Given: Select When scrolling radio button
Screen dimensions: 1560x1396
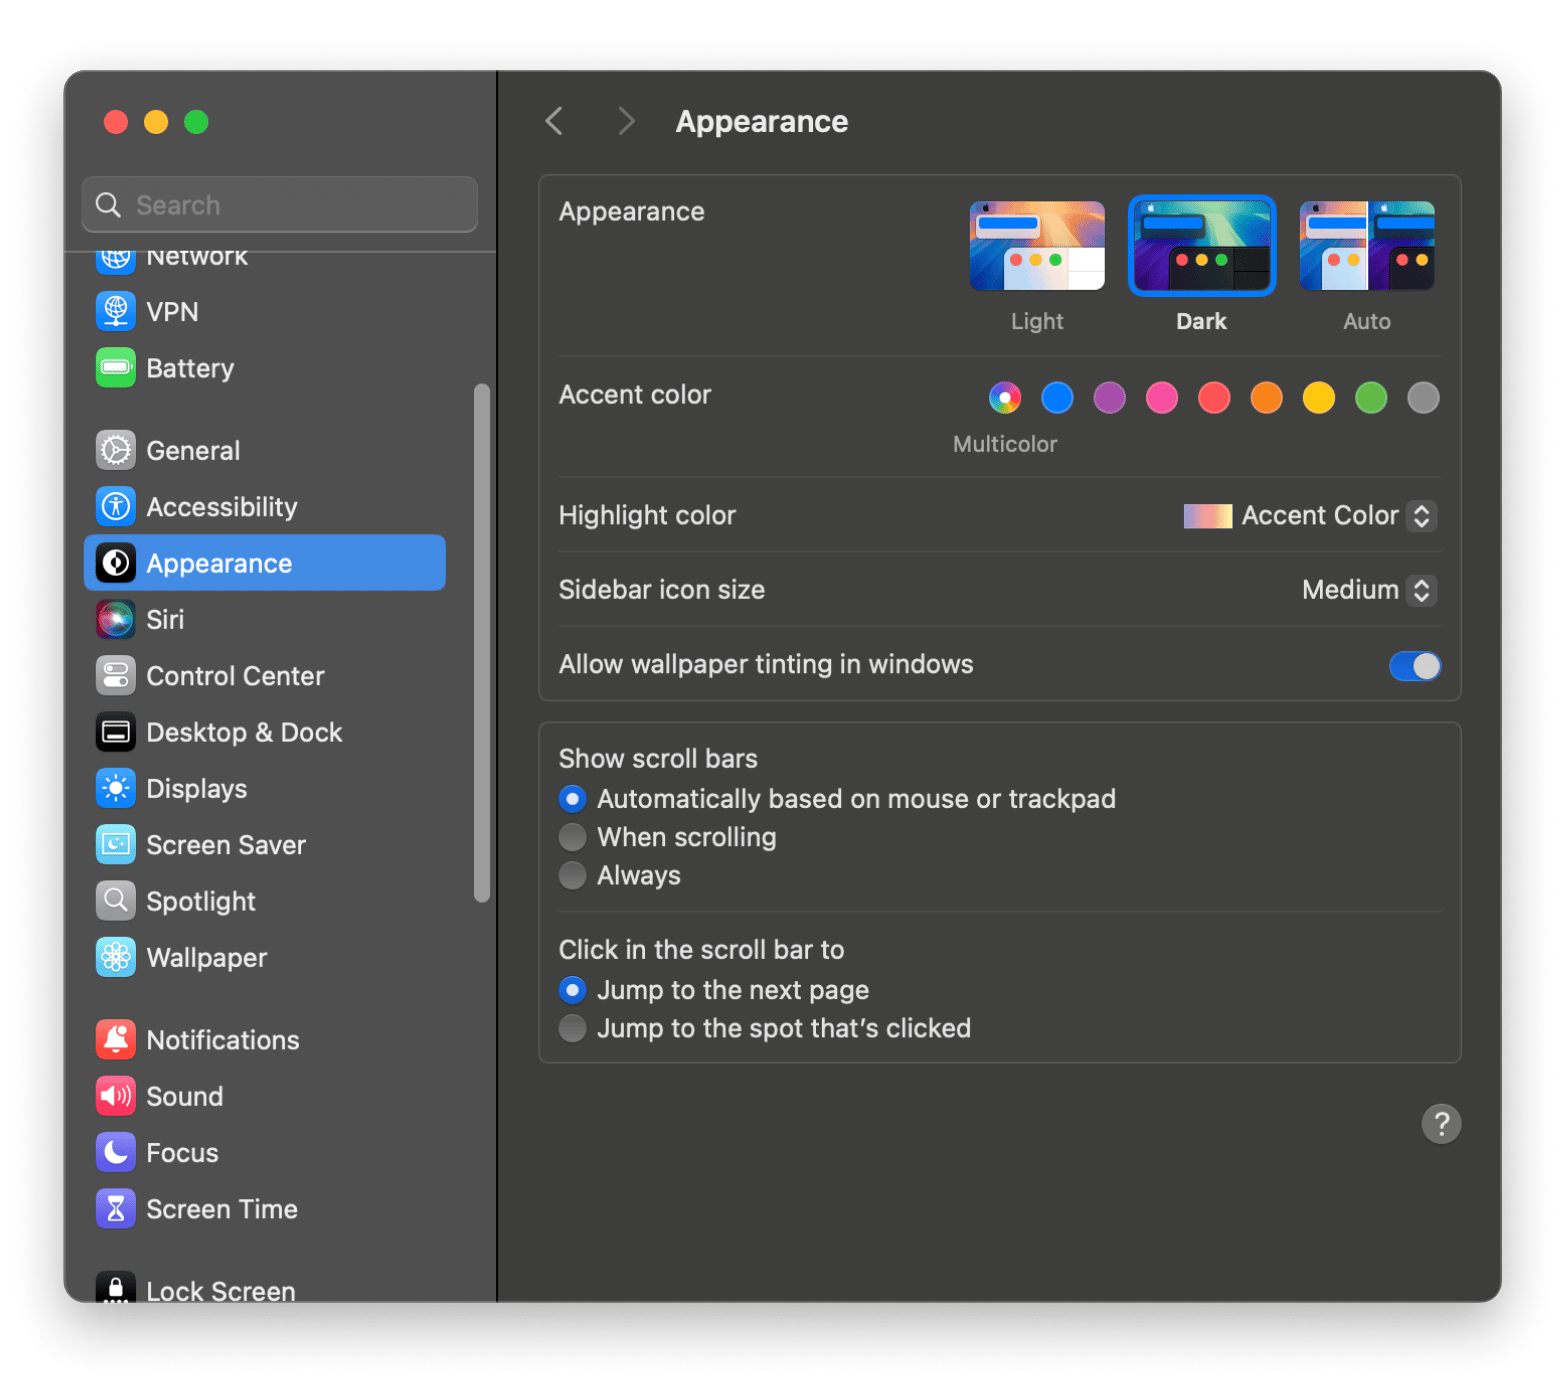Looking at the screenshot, I should click(573, 837).
